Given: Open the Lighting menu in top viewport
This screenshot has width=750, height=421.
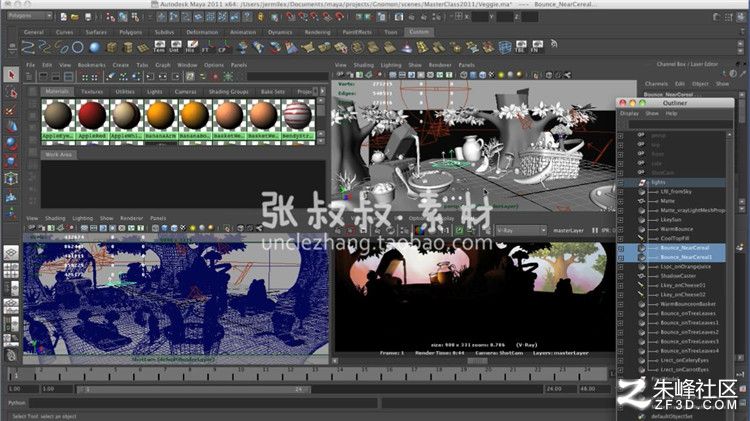Looking at the screenshot, I should tap(391, 65).
